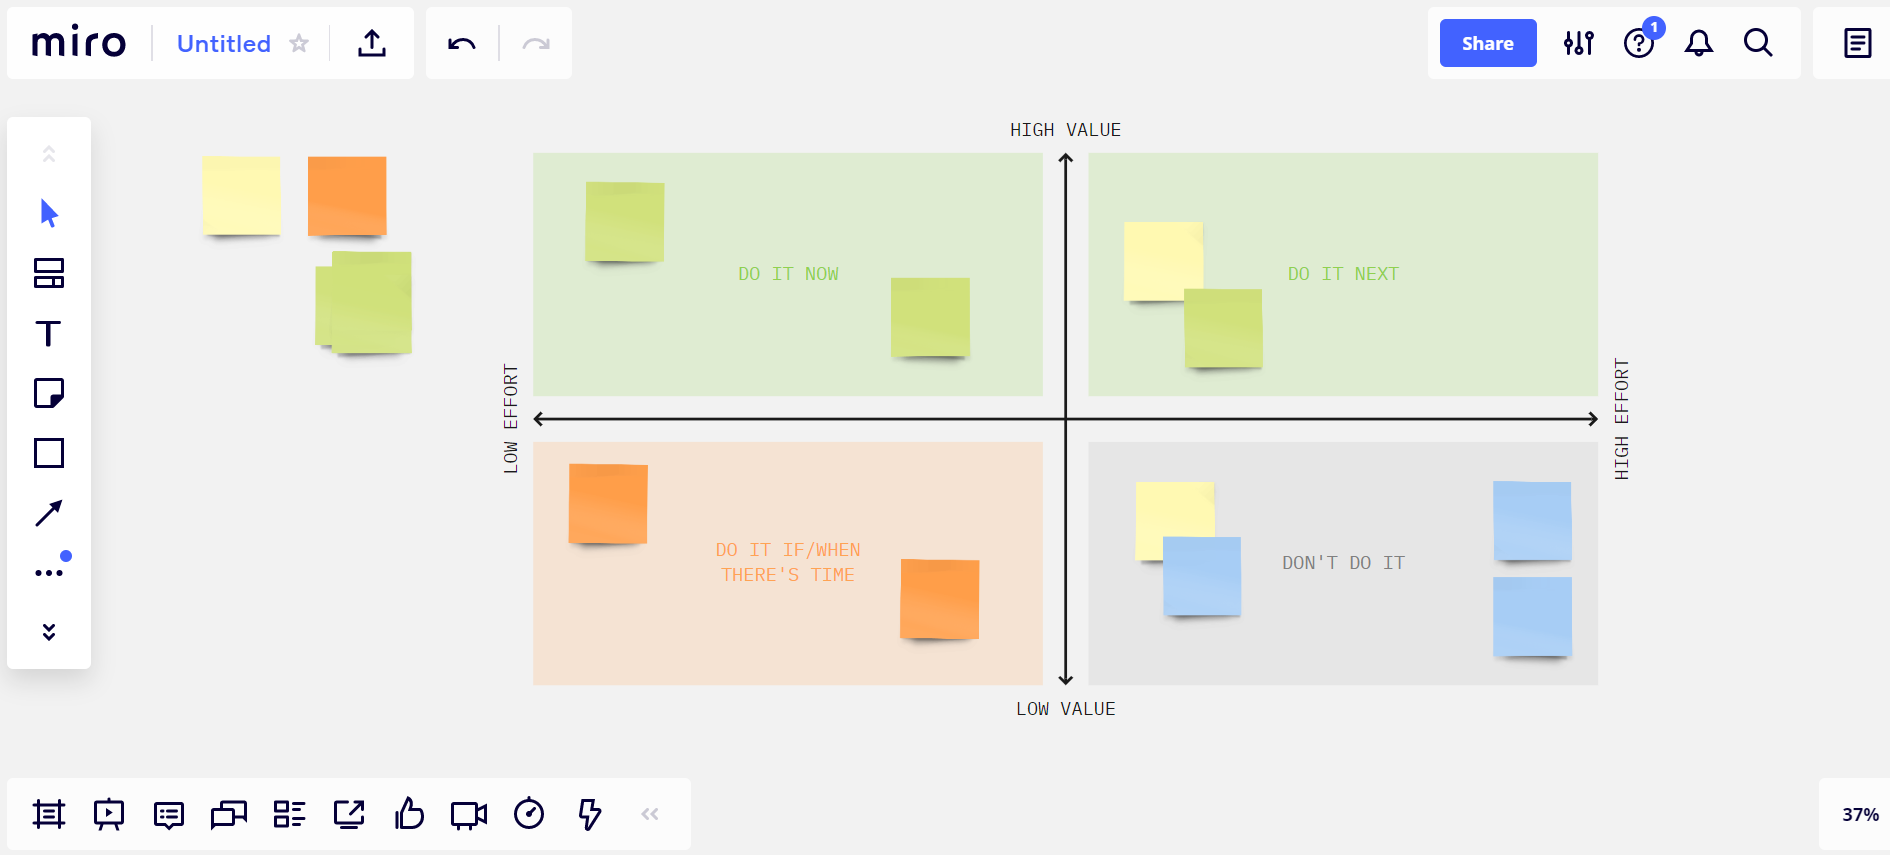Open the Untitled board title
This screenshot has width=1890, height=855.
pos(224,43)
